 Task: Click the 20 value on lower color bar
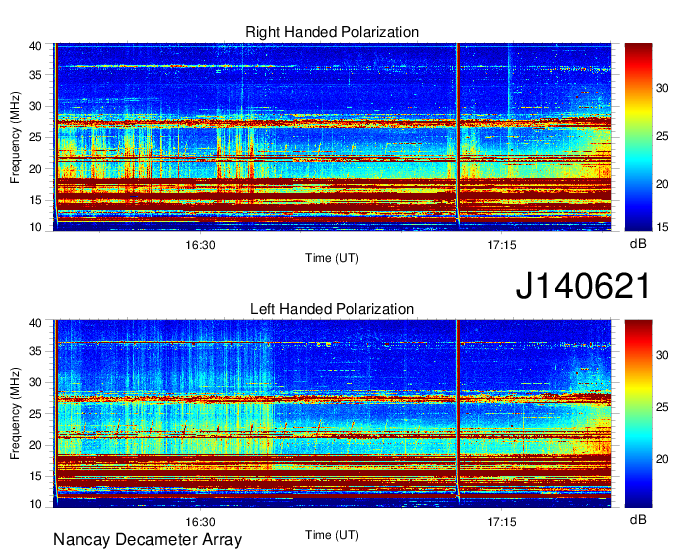click(662, 459)
